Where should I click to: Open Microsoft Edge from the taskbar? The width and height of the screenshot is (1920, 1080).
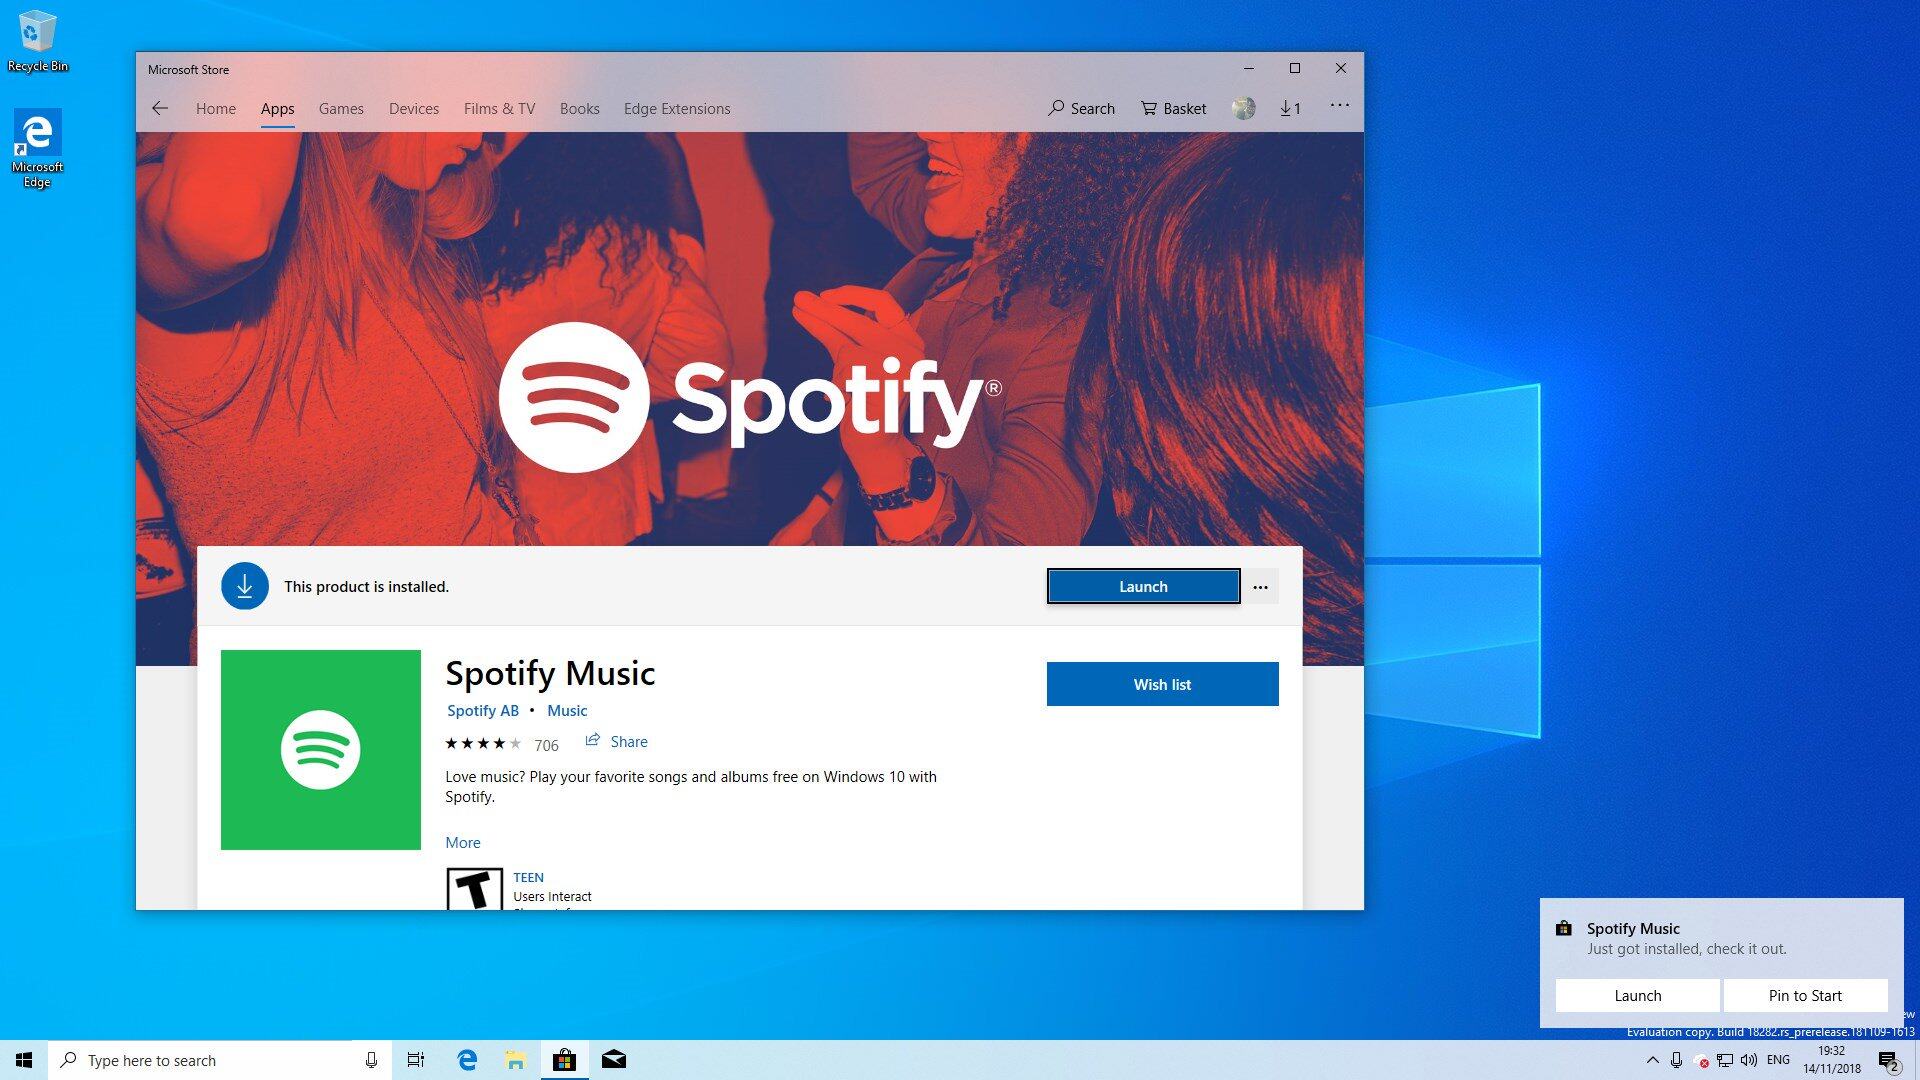pos(467,1060)
